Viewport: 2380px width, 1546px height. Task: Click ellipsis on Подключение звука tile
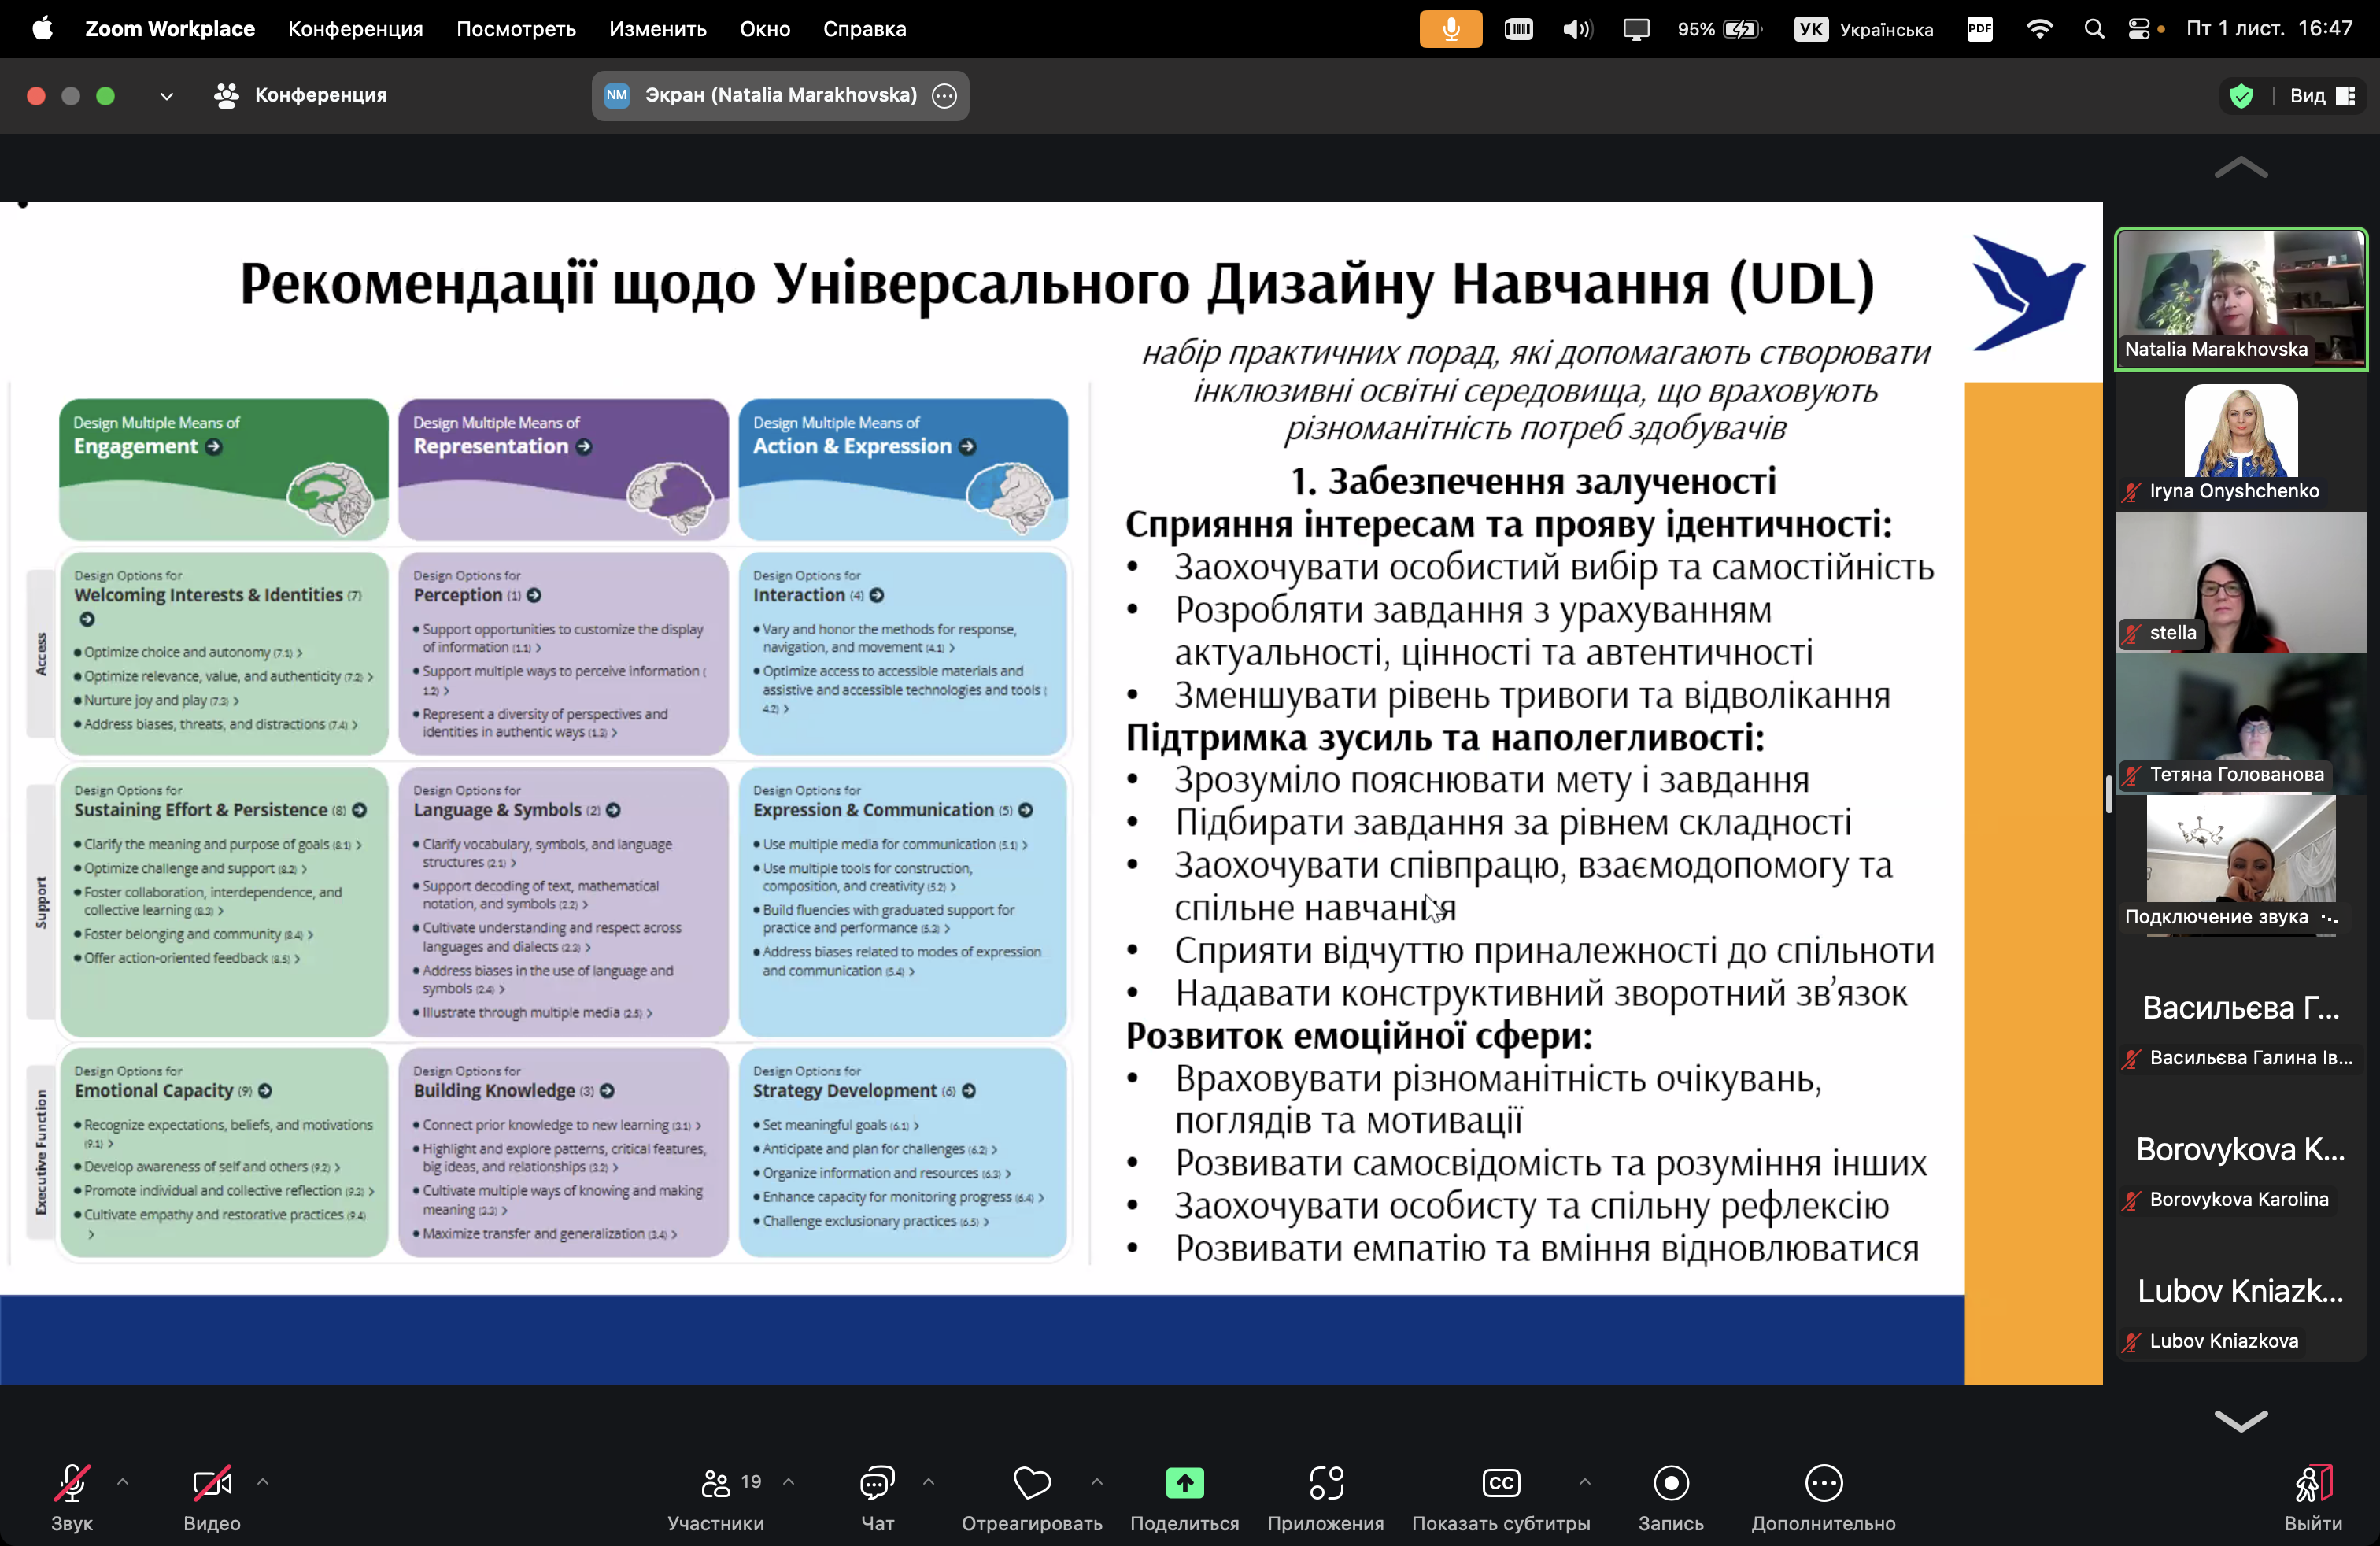point(2330,917)
